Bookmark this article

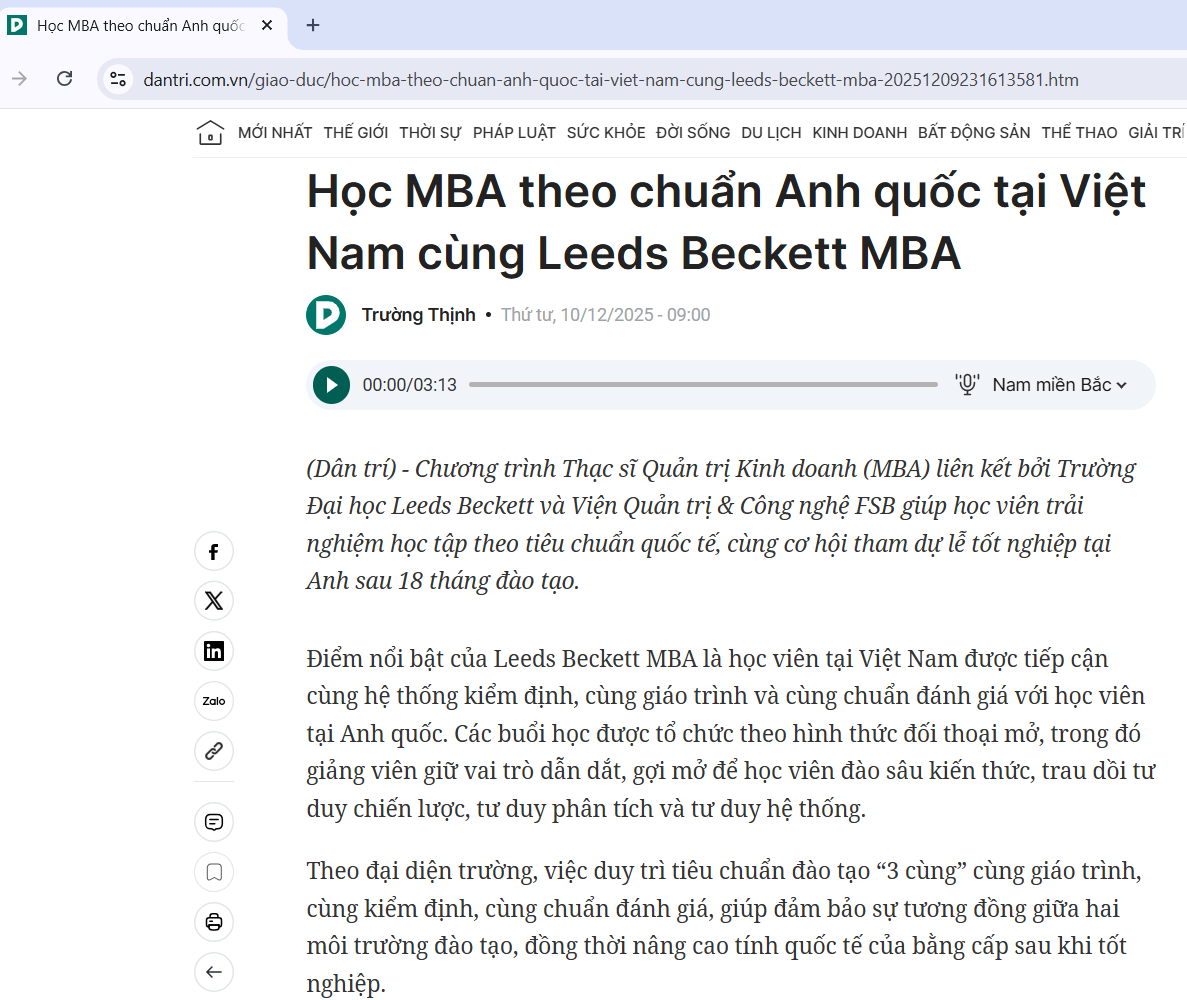pyautogui.click(x=214, y=872)
